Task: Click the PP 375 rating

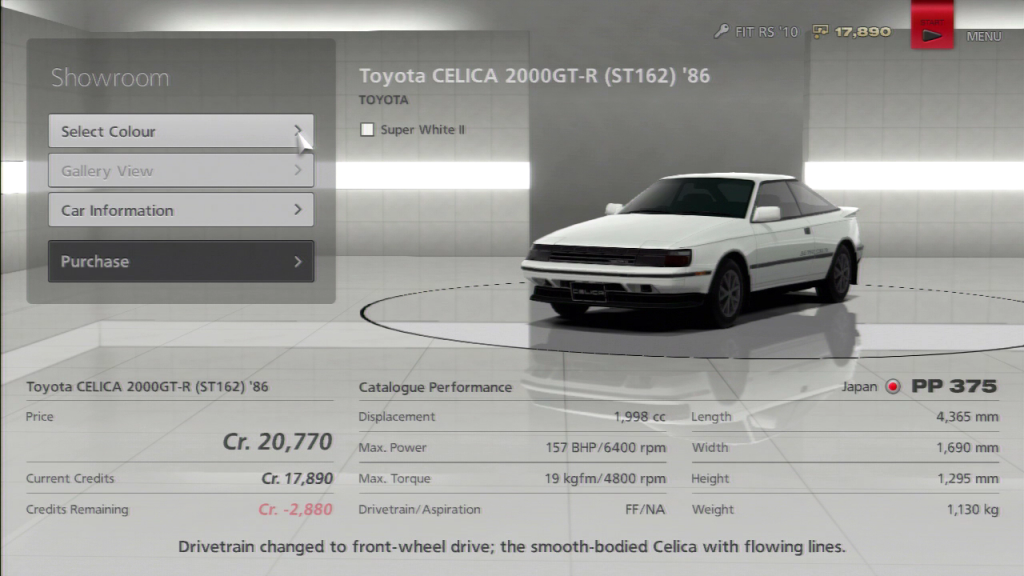Action: [x=954, y=386]
